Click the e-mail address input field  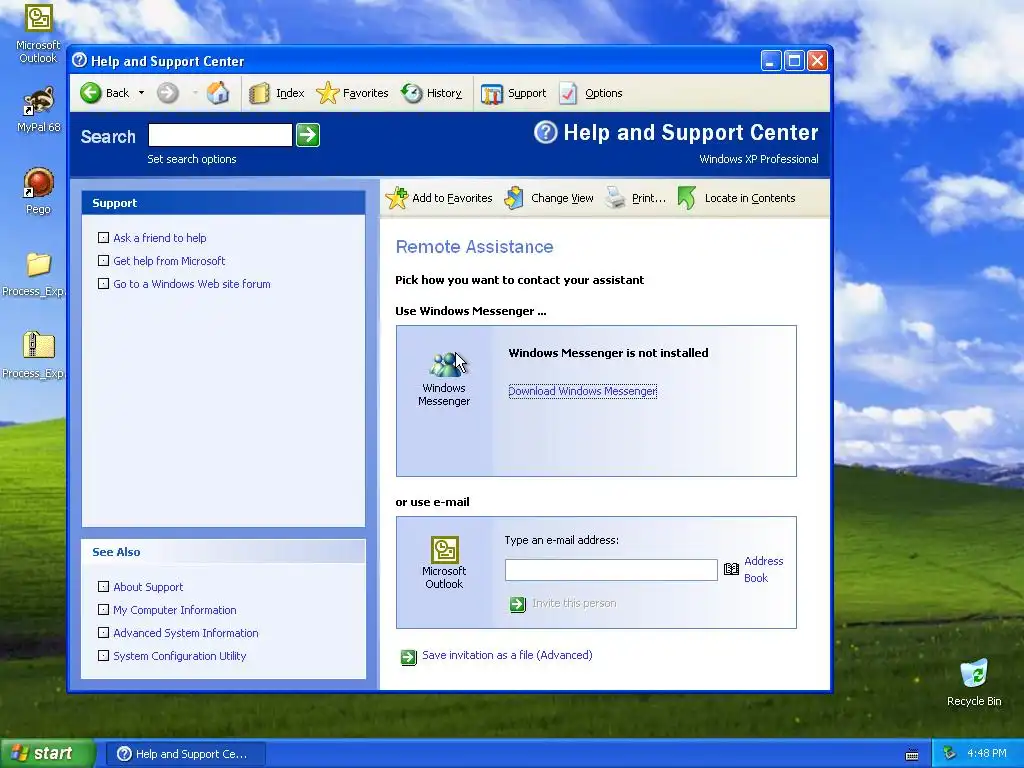tap(611, 569)
